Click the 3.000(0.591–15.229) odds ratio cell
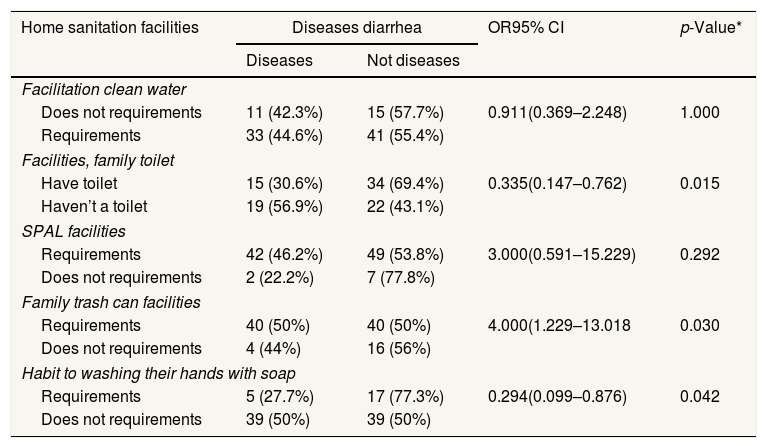767x448 pixels. pos(561,254)
